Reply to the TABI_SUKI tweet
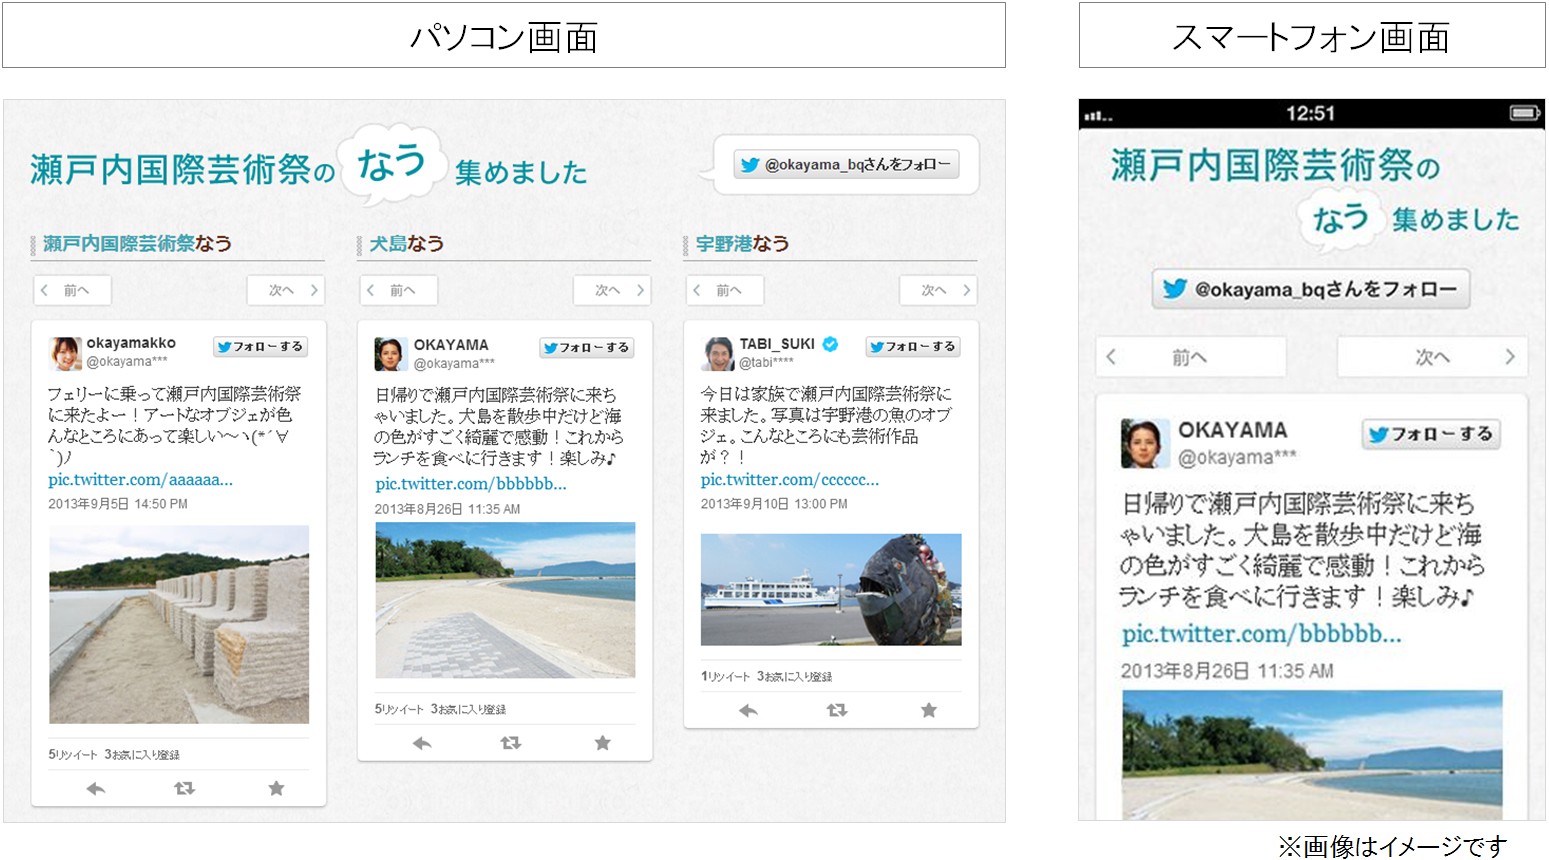The image size is (1549, 860). point(747,710)
